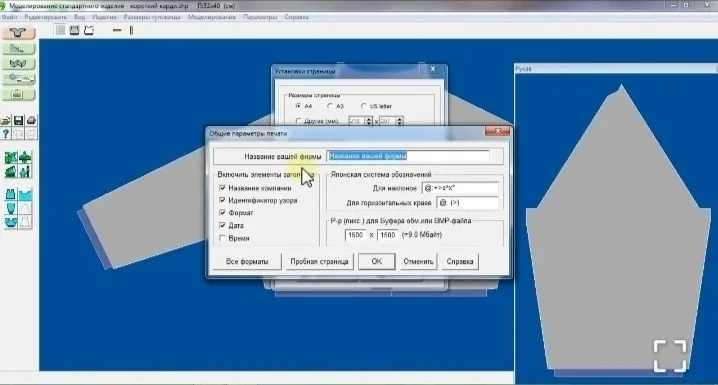Close the 'Общие параметры печати' dialog

pyautogui.click(x=497, y=132)
